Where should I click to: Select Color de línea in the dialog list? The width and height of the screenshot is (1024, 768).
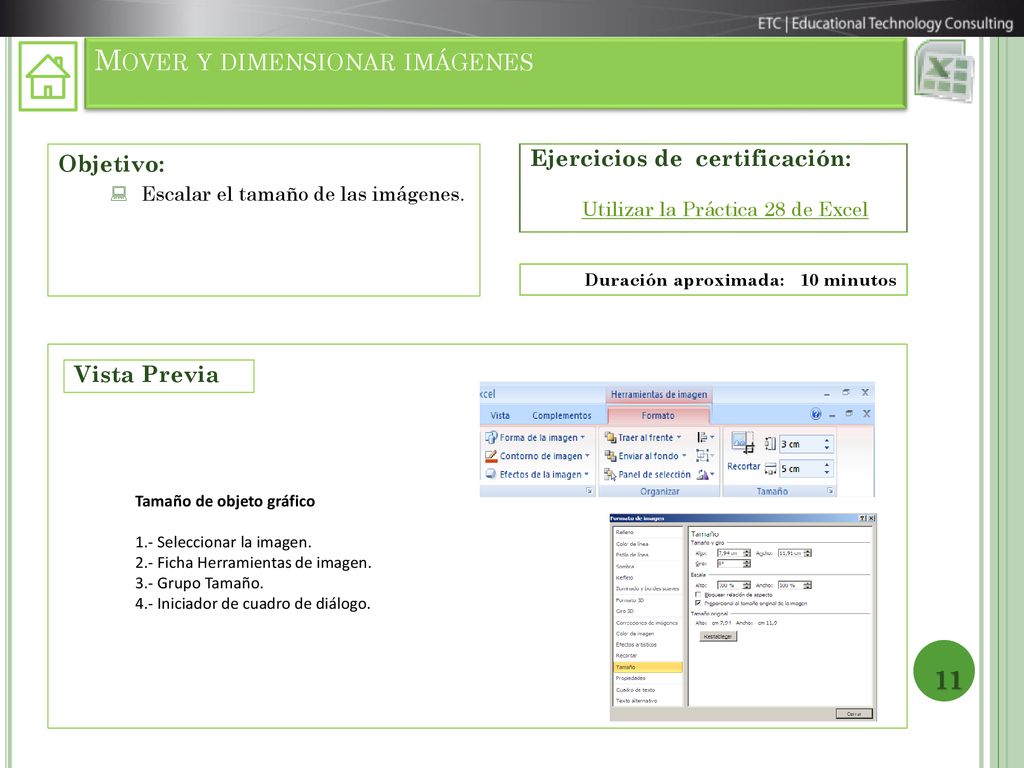632,543
